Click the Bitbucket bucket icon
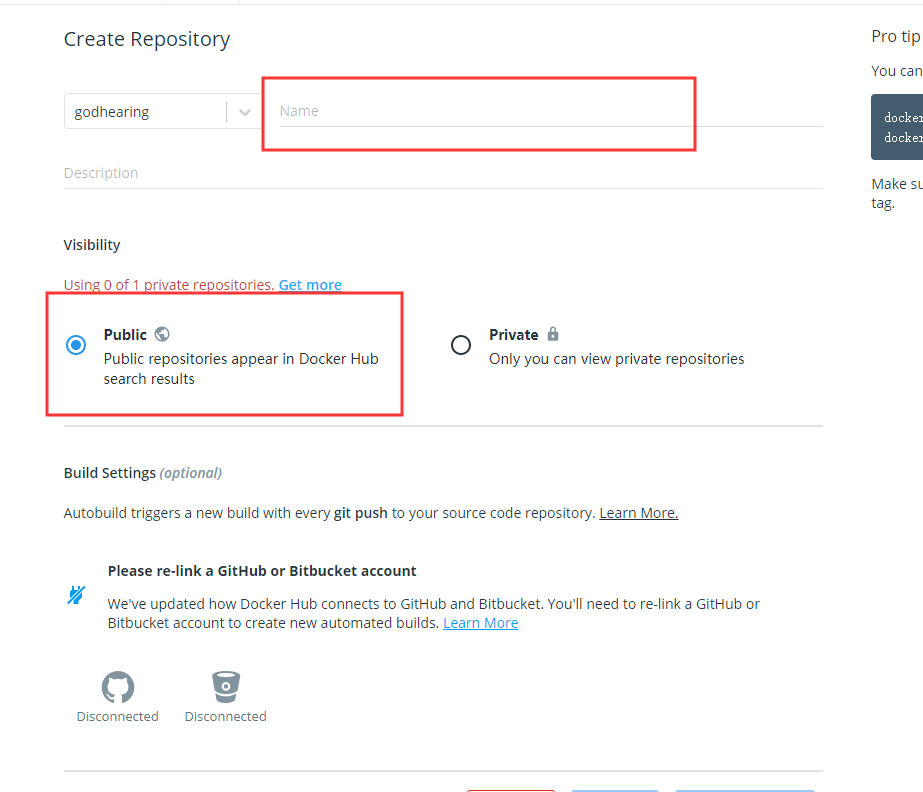 (x=225, y=687)
